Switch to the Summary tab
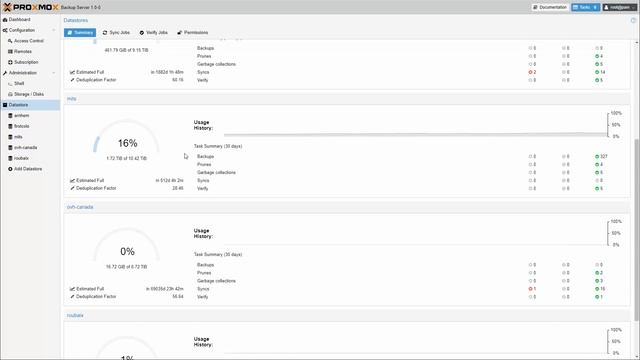This screenshot has width=640, height=360. pos(80,32)
